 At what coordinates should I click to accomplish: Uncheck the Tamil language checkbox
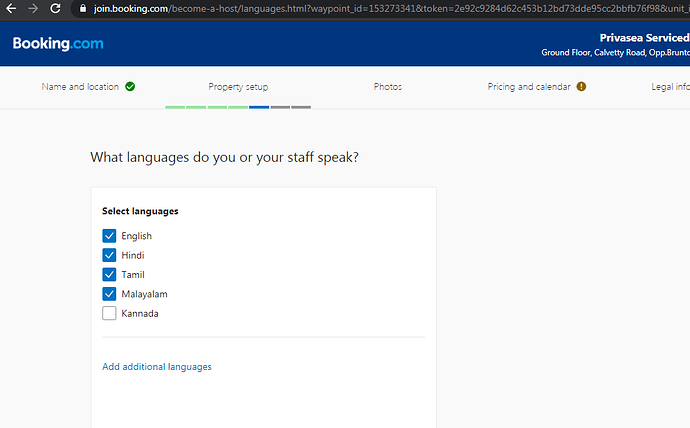coord(109,274)
